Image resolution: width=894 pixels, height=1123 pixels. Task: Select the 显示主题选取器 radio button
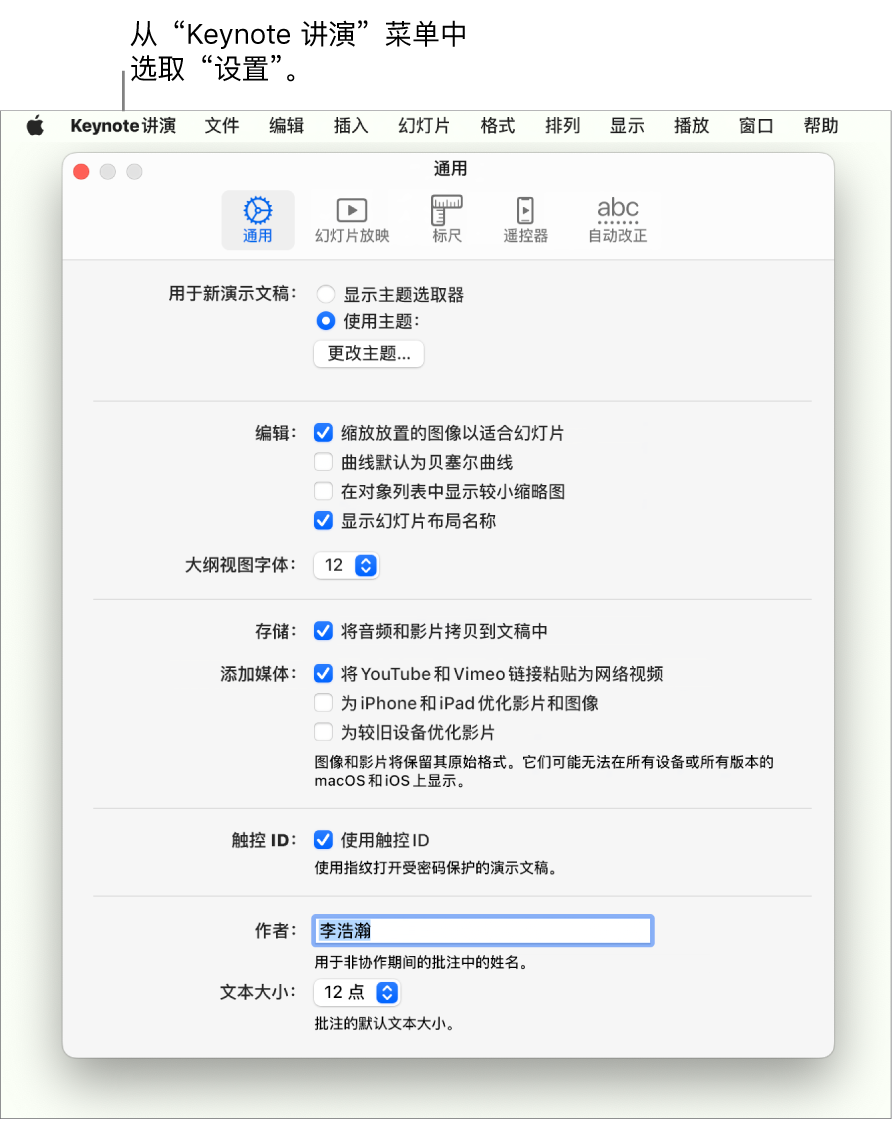[326, 294]
